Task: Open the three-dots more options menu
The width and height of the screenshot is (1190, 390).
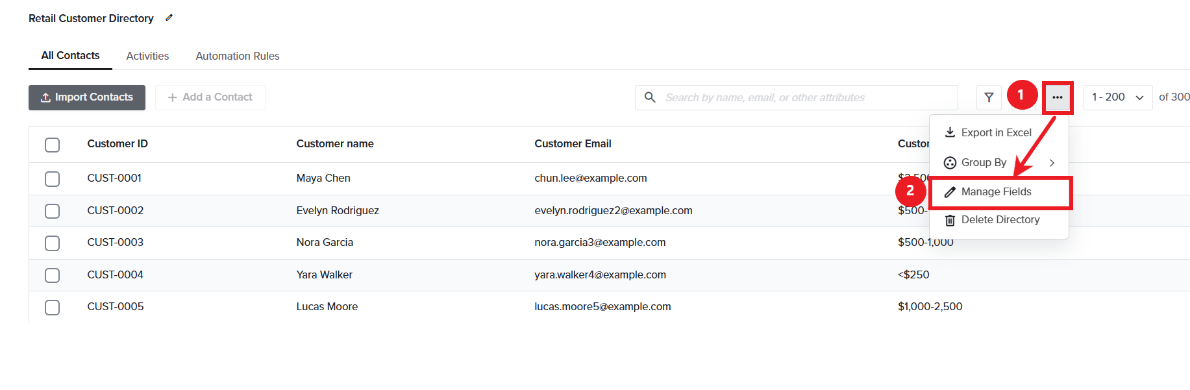Action: (x=1057, y=97)
